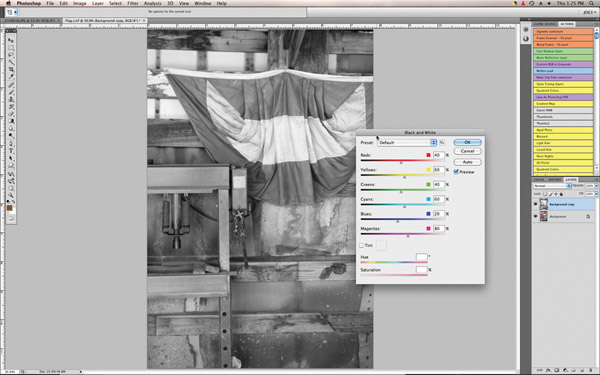
Task: Open the Analysis menu
Action: [x=153, y=3]
